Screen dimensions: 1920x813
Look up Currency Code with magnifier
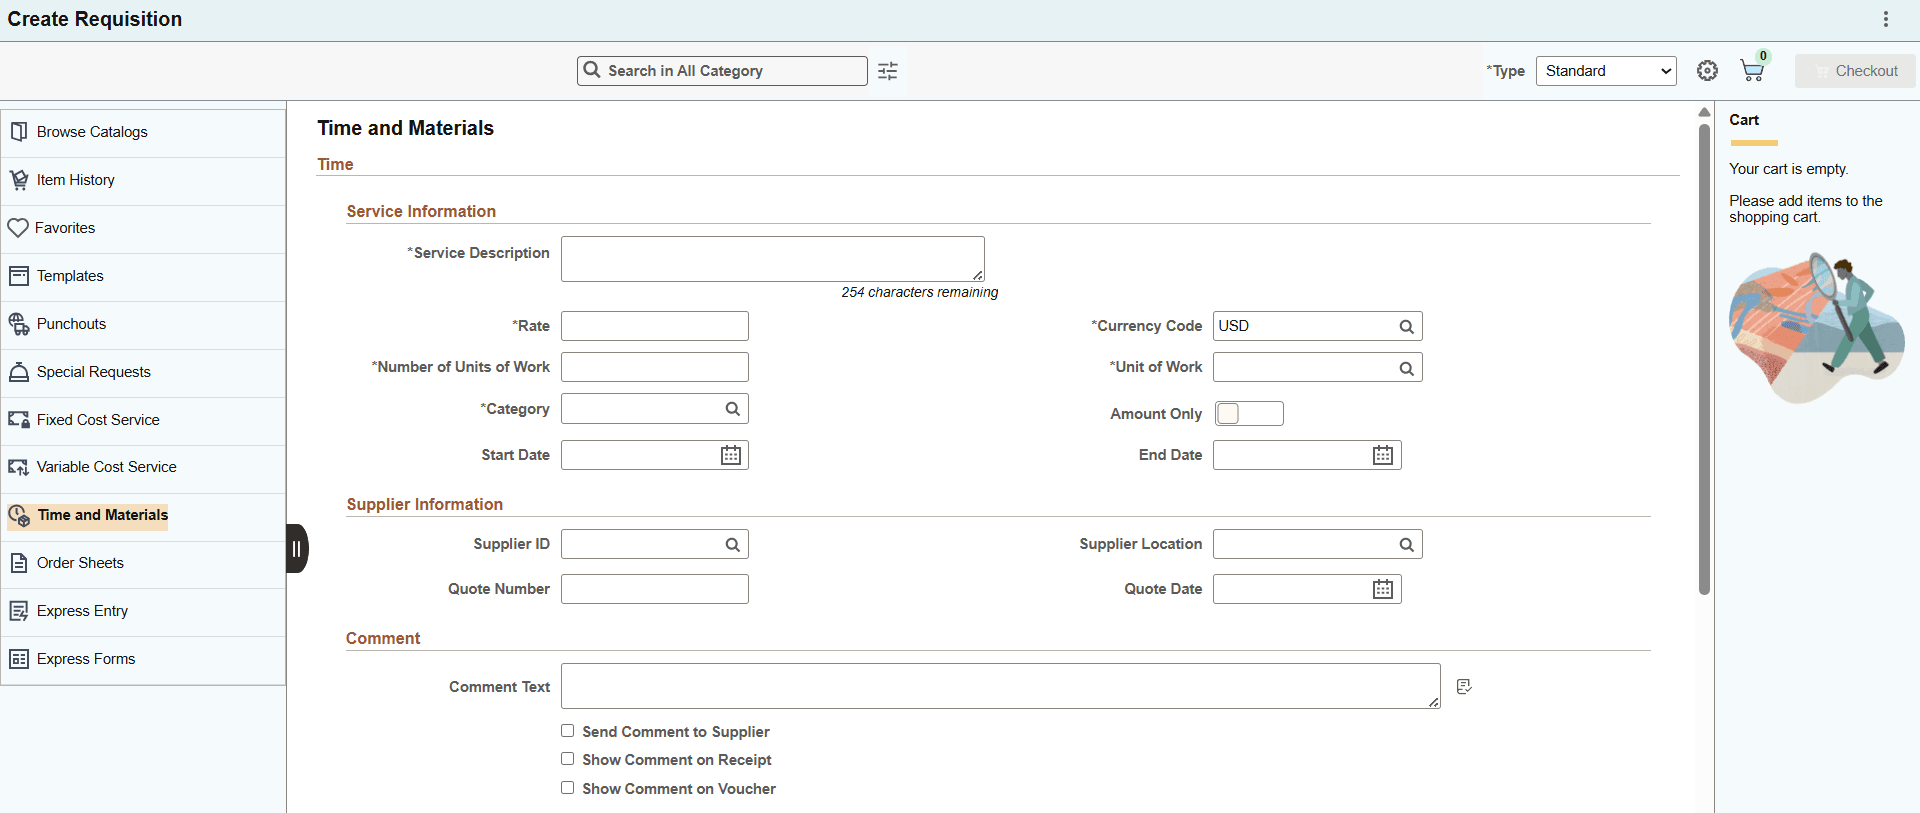[x=1406, y=327]
